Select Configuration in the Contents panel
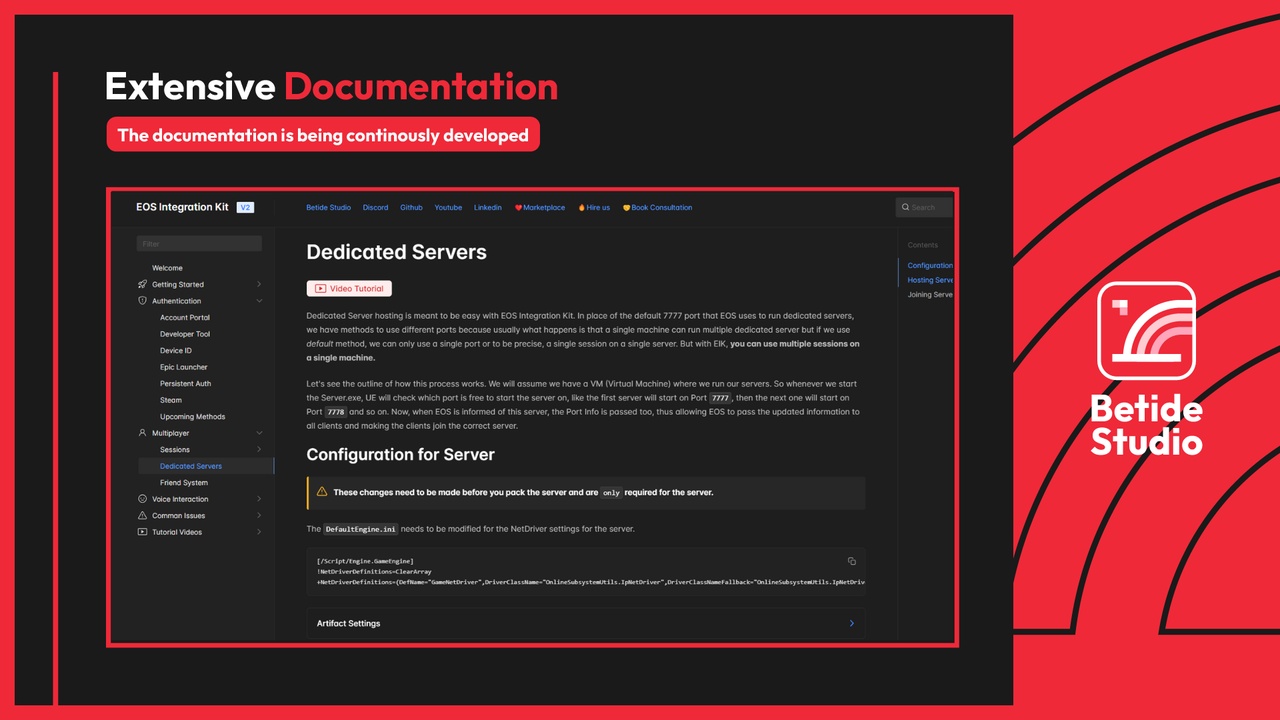The image size is (1280, 720). tap(929, 265)
